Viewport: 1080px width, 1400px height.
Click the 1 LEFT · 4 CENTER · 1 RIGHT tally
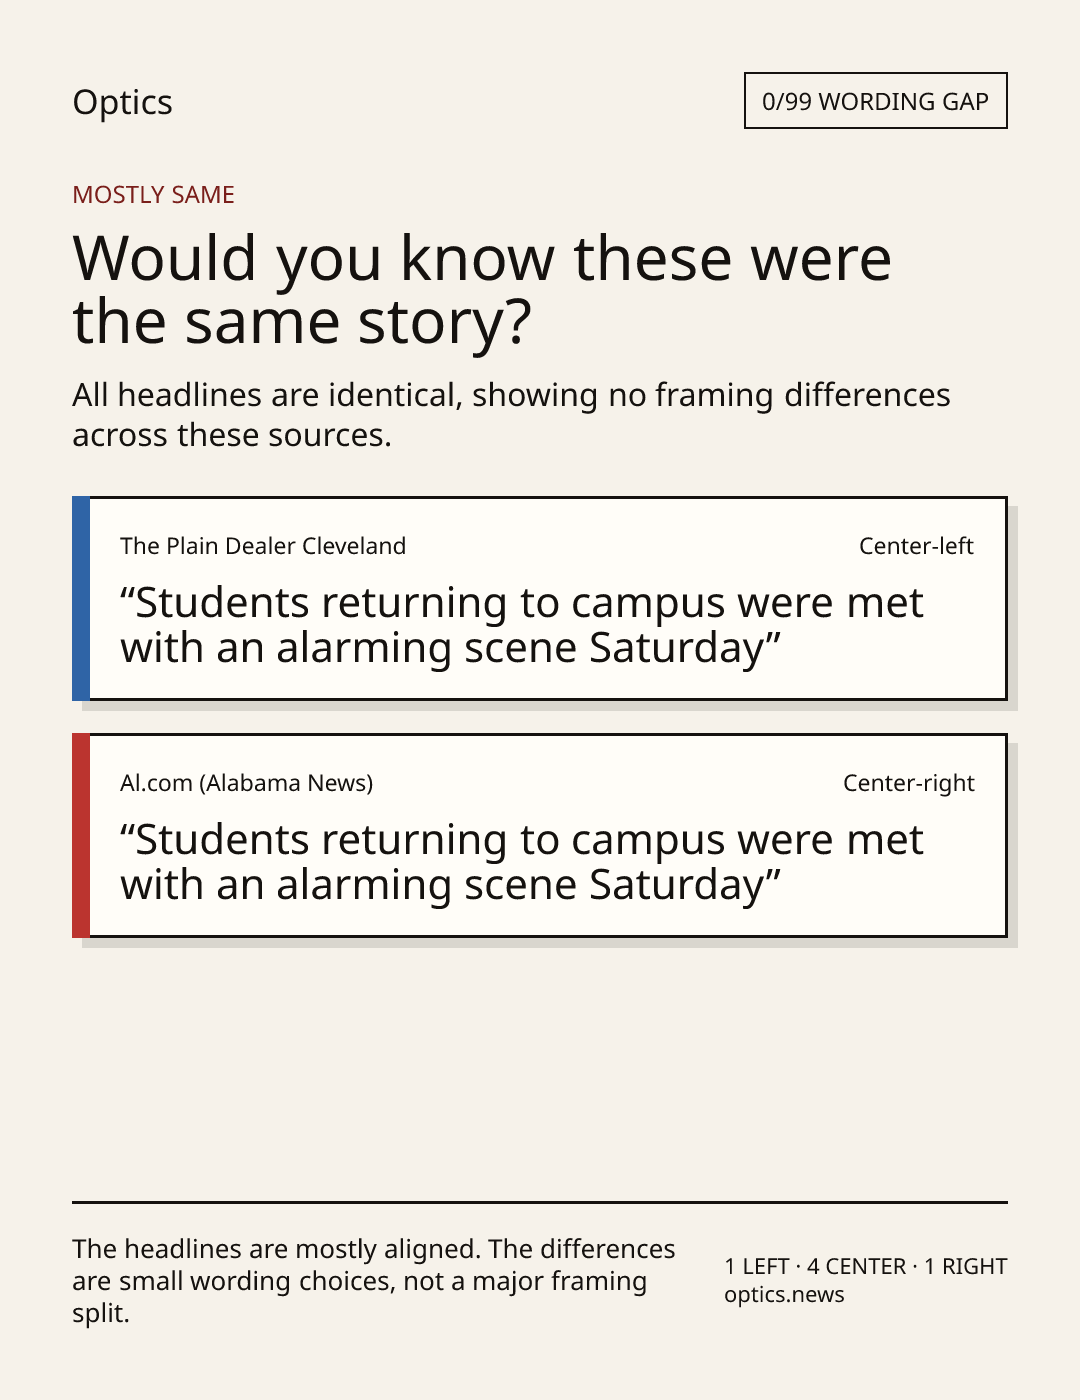(866, 1266)
